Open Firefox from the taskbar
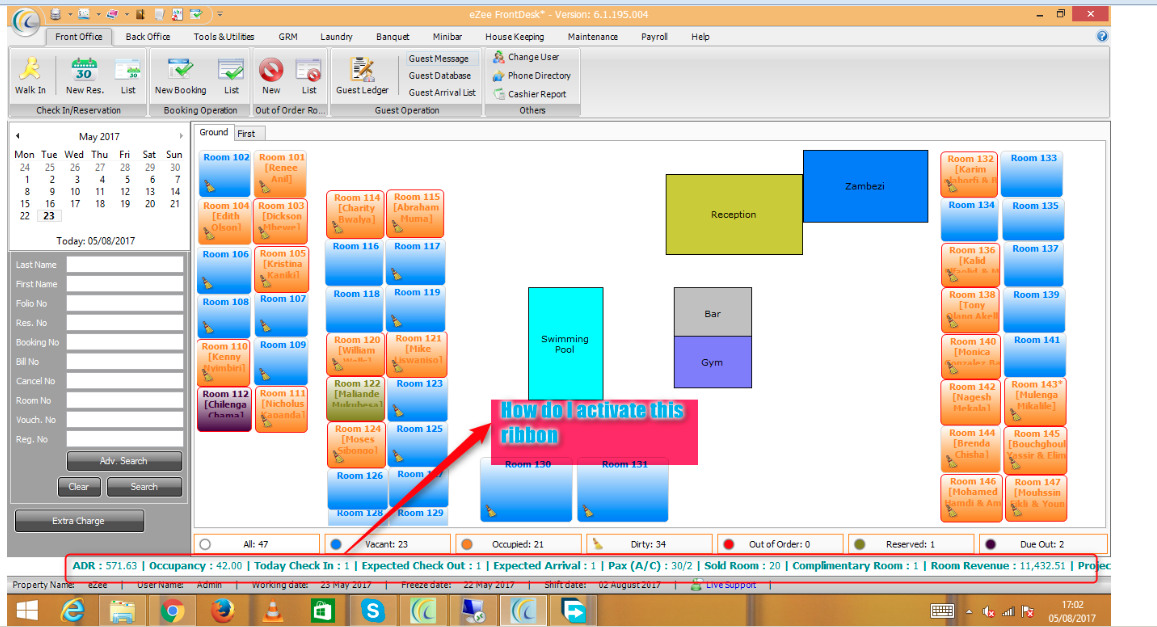The height and width of the screenshot is (627, 1157). tap(222, 611)
